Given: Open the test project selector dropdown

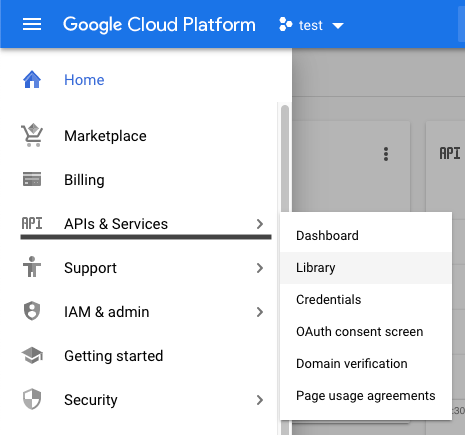Looking at the screenshot, I should coord(311,25).
